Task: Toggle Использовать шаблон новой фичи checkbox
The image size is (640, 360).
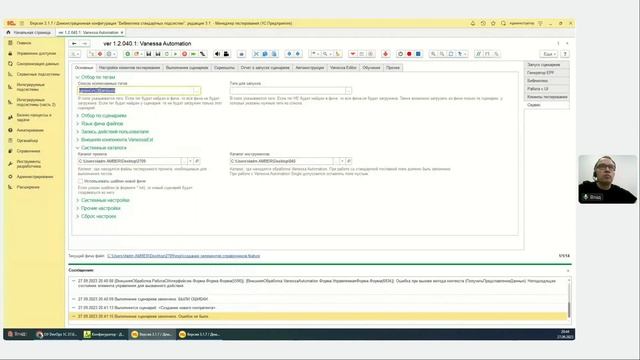Action: 80,181
